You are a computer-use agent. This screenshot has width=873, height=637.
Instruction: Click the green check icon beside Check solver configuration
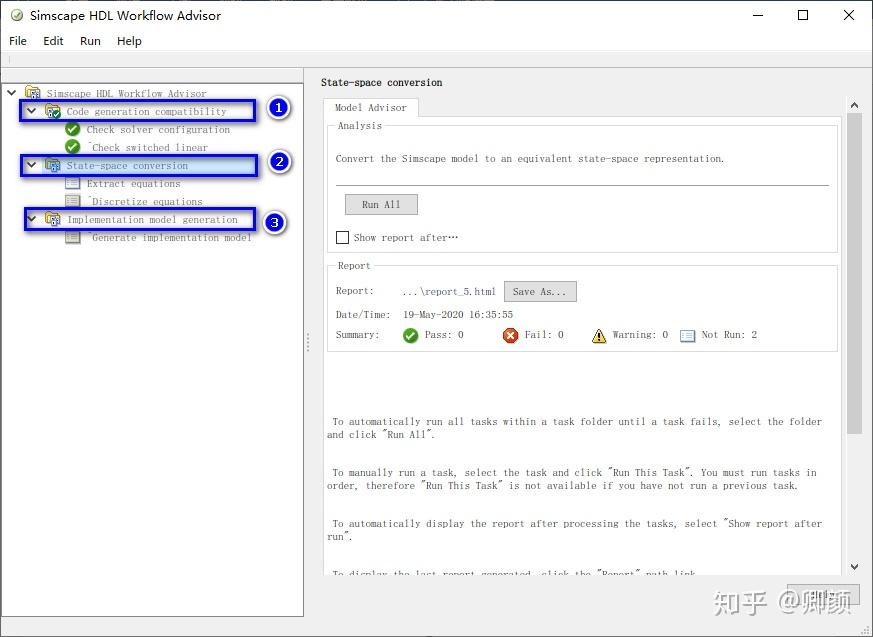coord(73,129)
